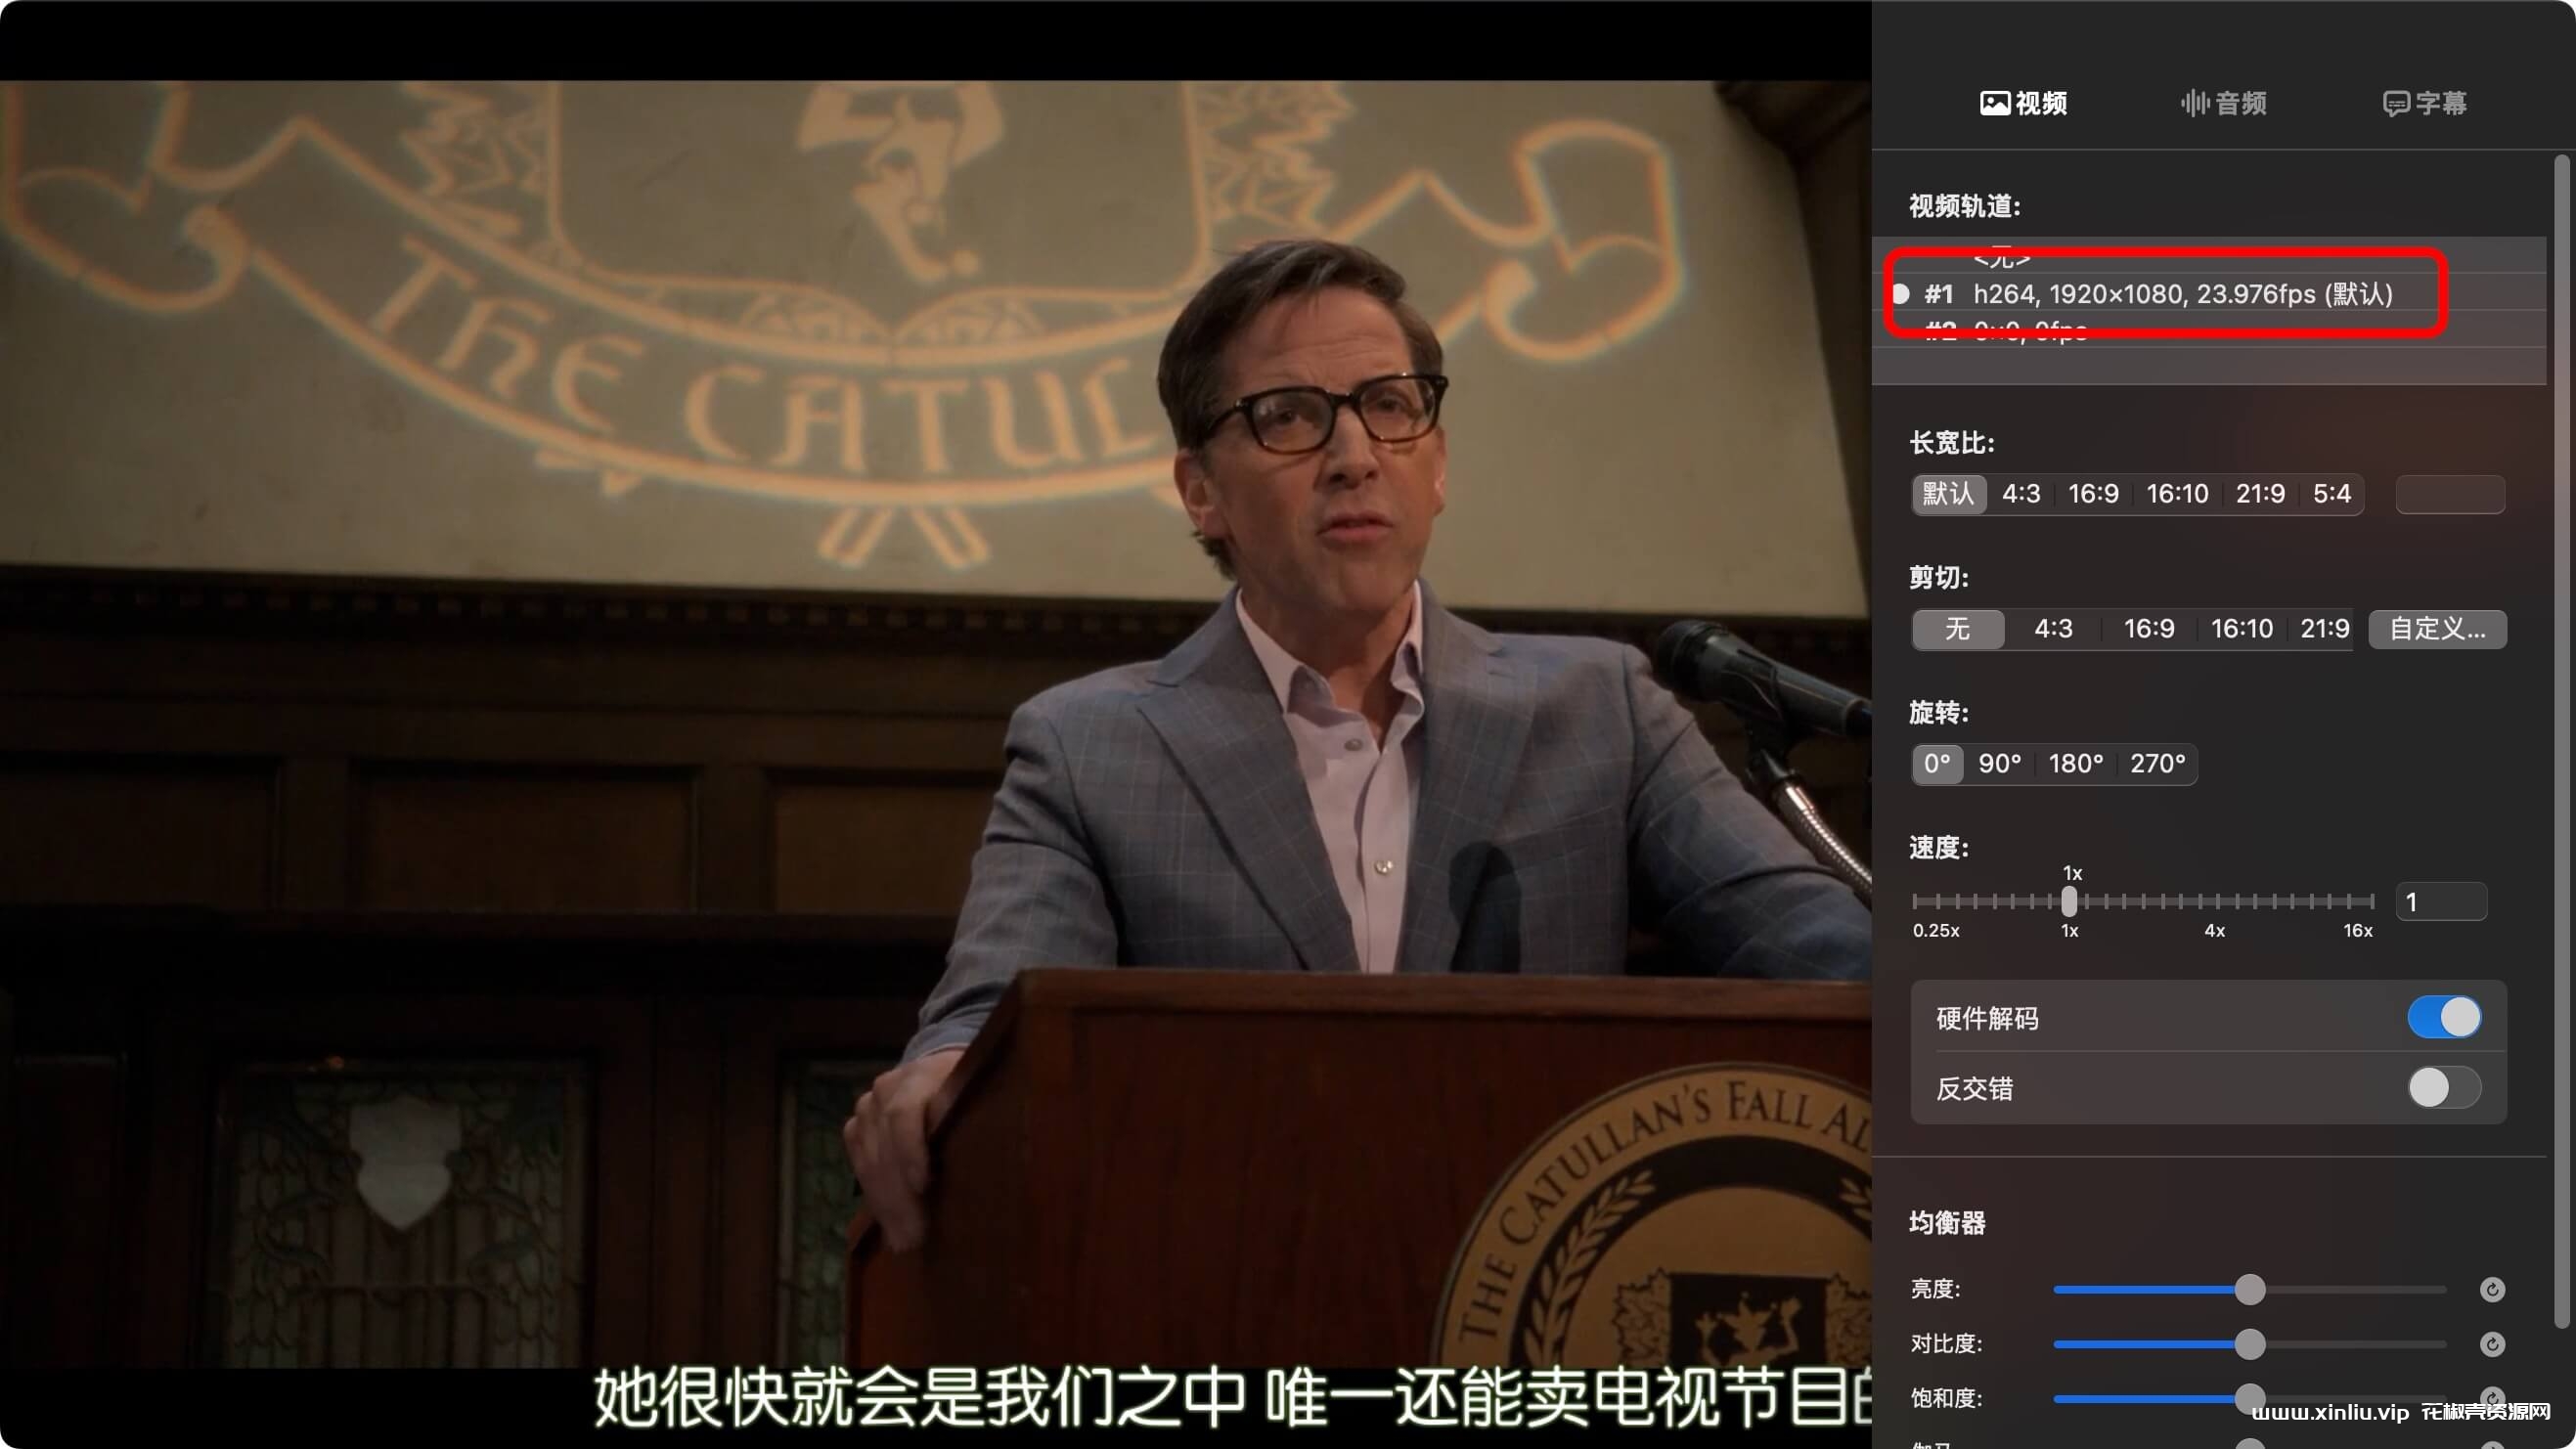Switch to the 视频 tab
Image resolution: width=2576 pixels, height=1449 pixels.
pos(2023,103)
